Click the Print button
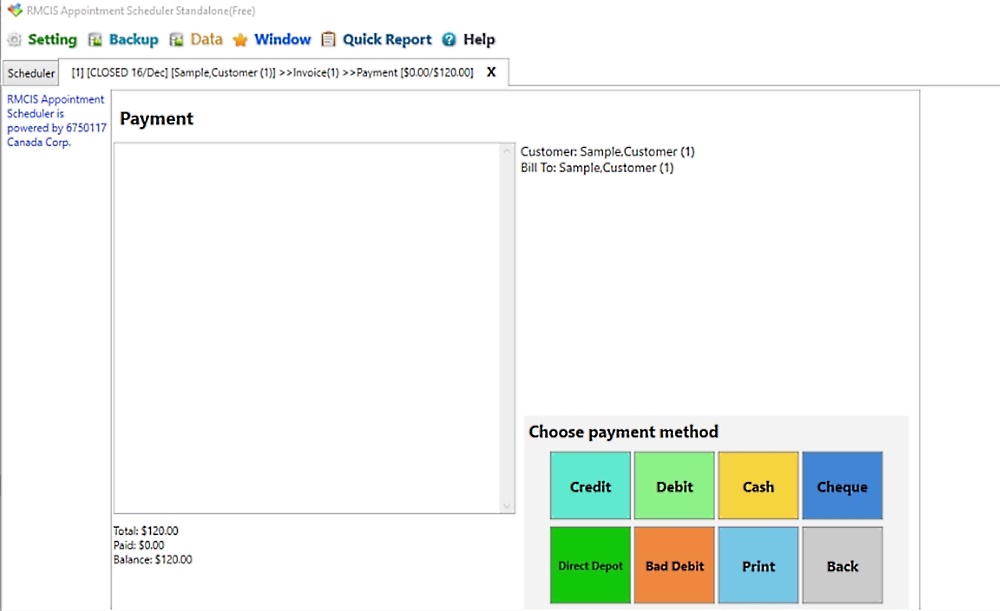The image size is (1000, 611). click(x=758, y=565)
